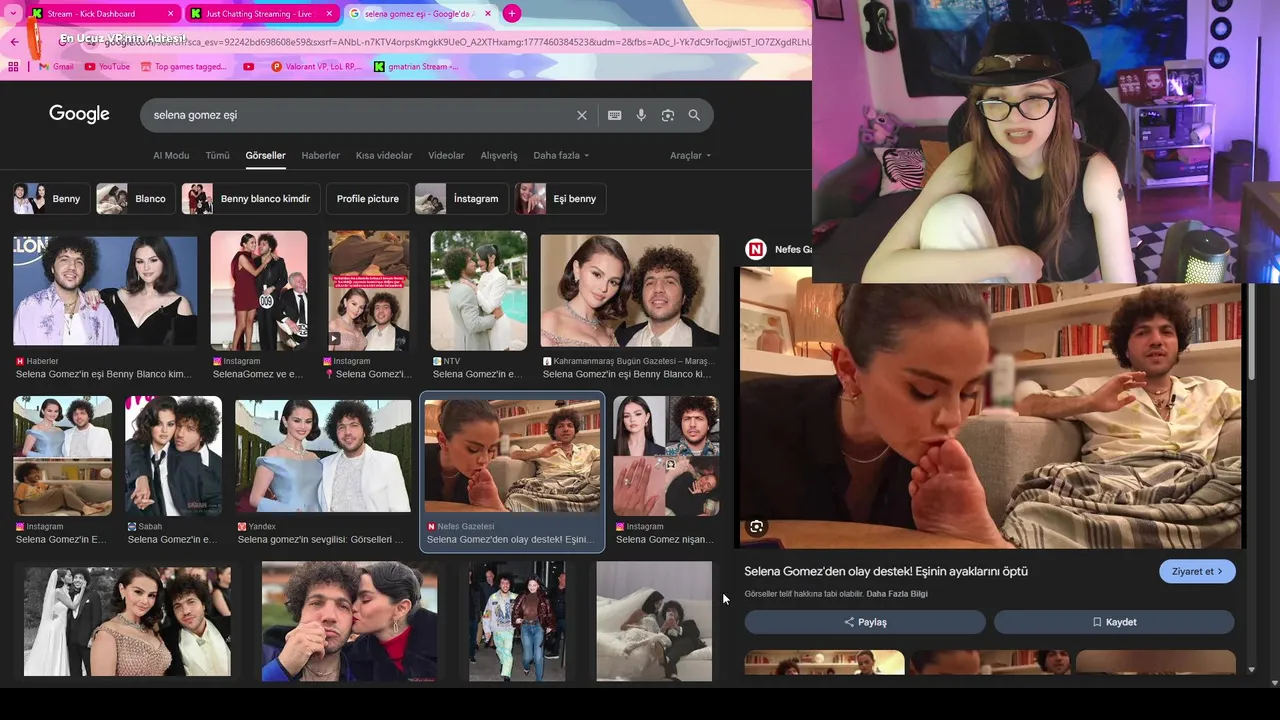Click the 'Ziyaret et' visit button

[1197, 571]
